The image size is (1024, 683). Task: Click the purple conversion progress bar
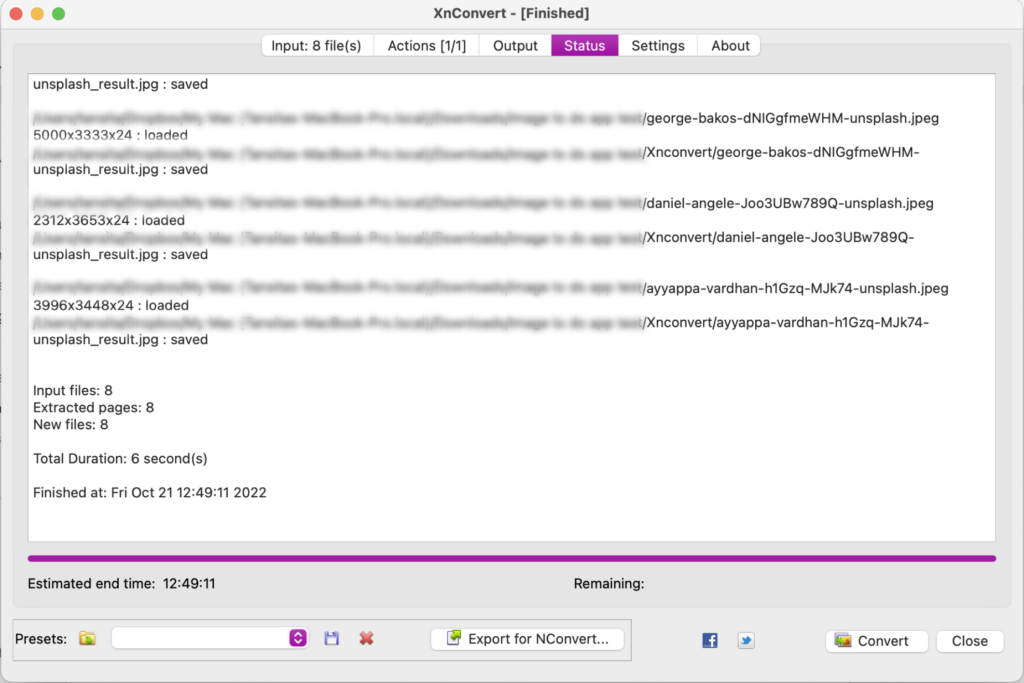coord(512,559)
